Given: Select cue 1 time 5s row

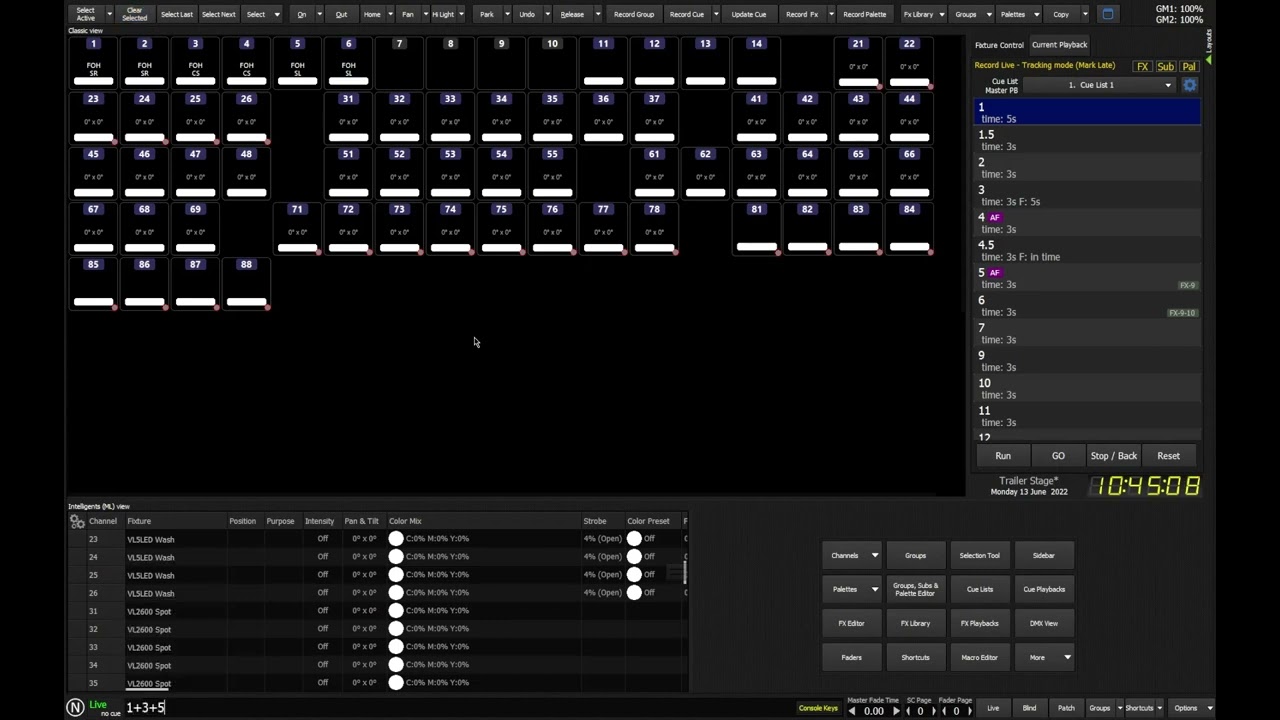Looking at the screenshot, I should [x=1088, y=112].
